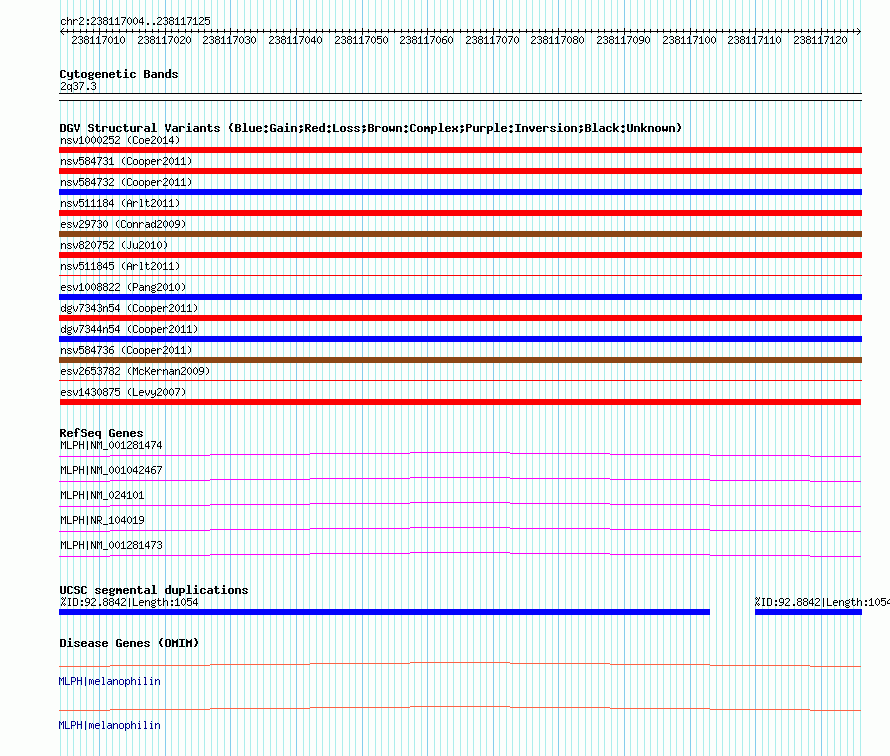
Task: Select the red loss bar under nsv1000252
Action: [x=460, y=150]
